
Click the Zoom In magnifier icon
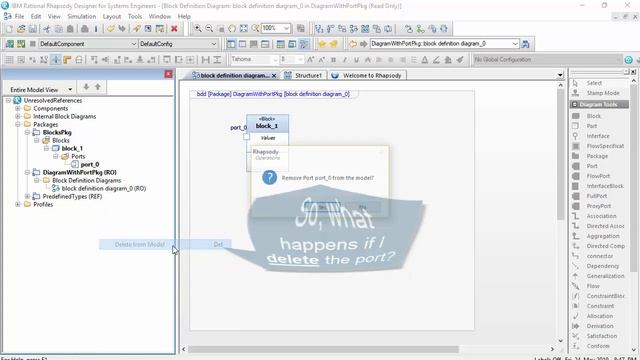pos(198,29)
